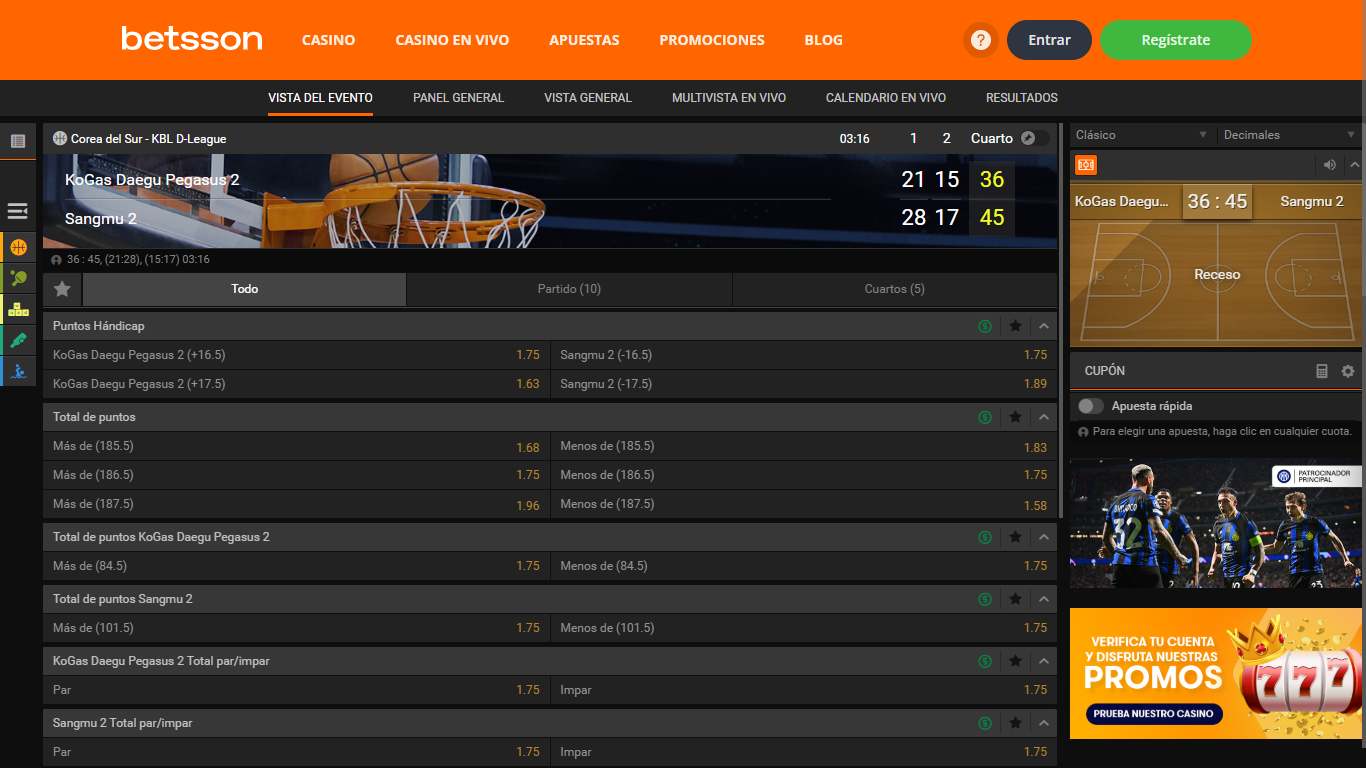Select the Todo tab
Image resolution: width=1366 pixels, height=768 pixels.
pos(244,289)
